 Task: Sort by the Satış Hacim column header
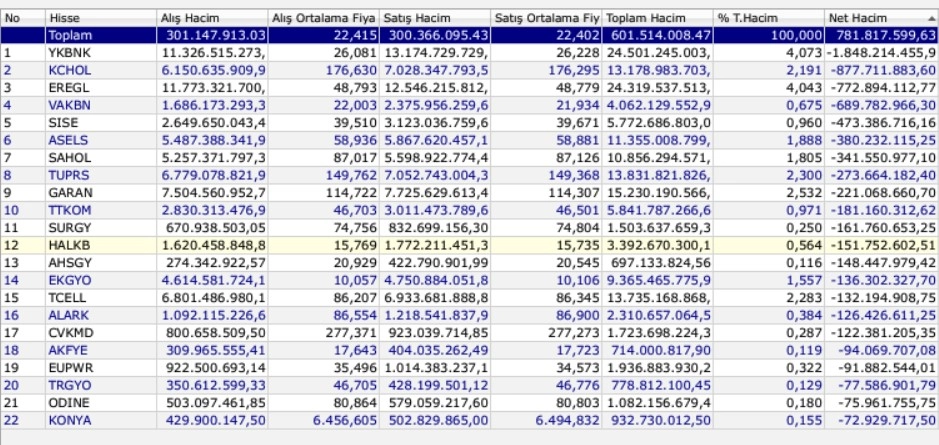pyautogui.click(x=434, y=18)
